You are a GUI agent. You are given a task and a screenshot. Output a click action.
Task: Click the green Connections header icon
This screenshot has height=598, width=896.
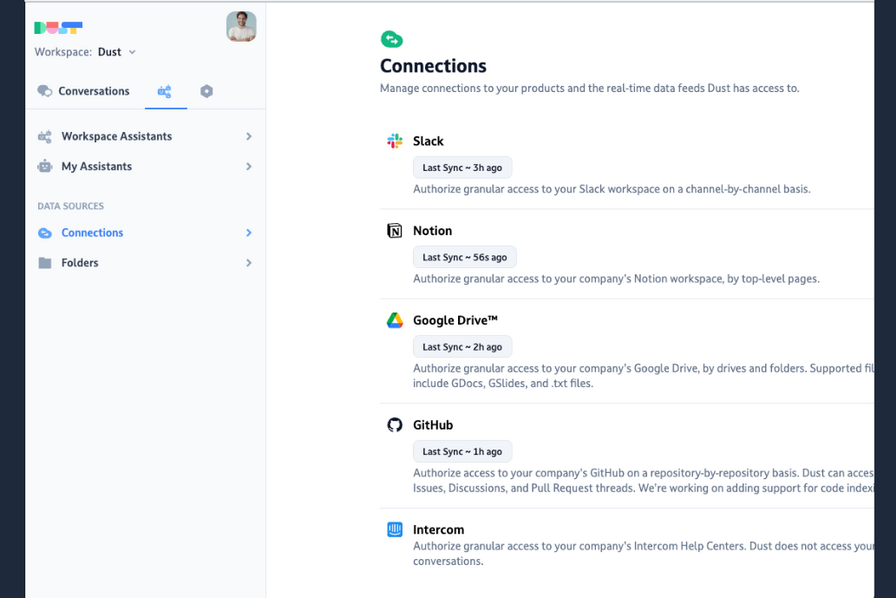coord(391,39)
